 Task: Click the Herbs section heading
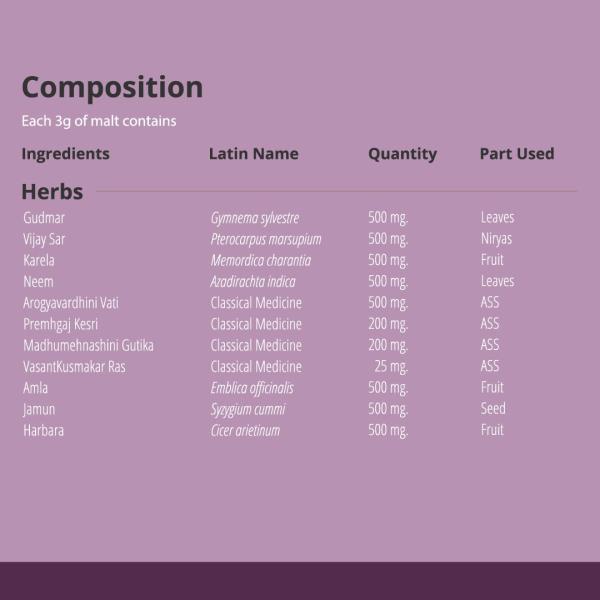52,191
